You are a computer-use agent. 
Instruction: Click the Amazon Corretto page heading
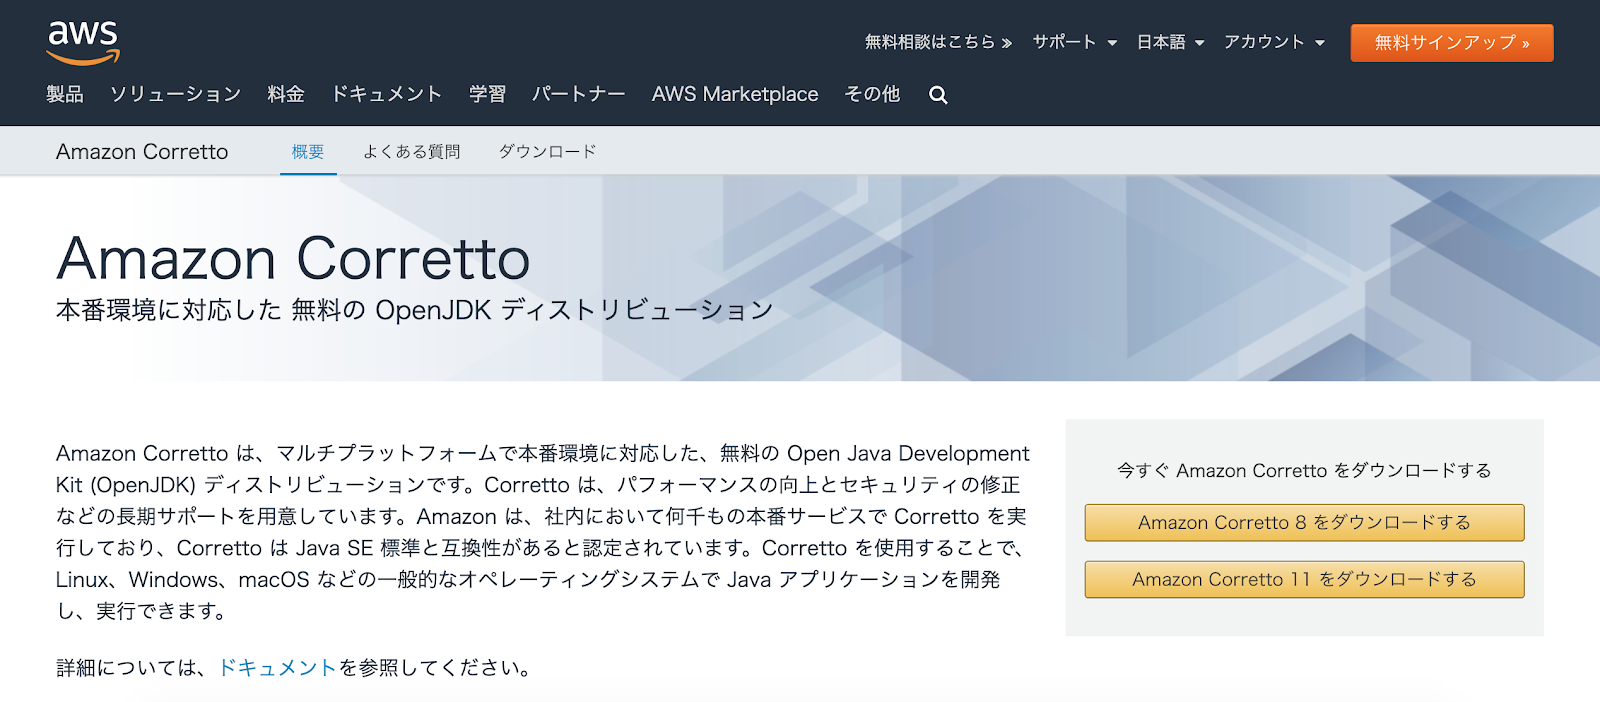point(293,259)
